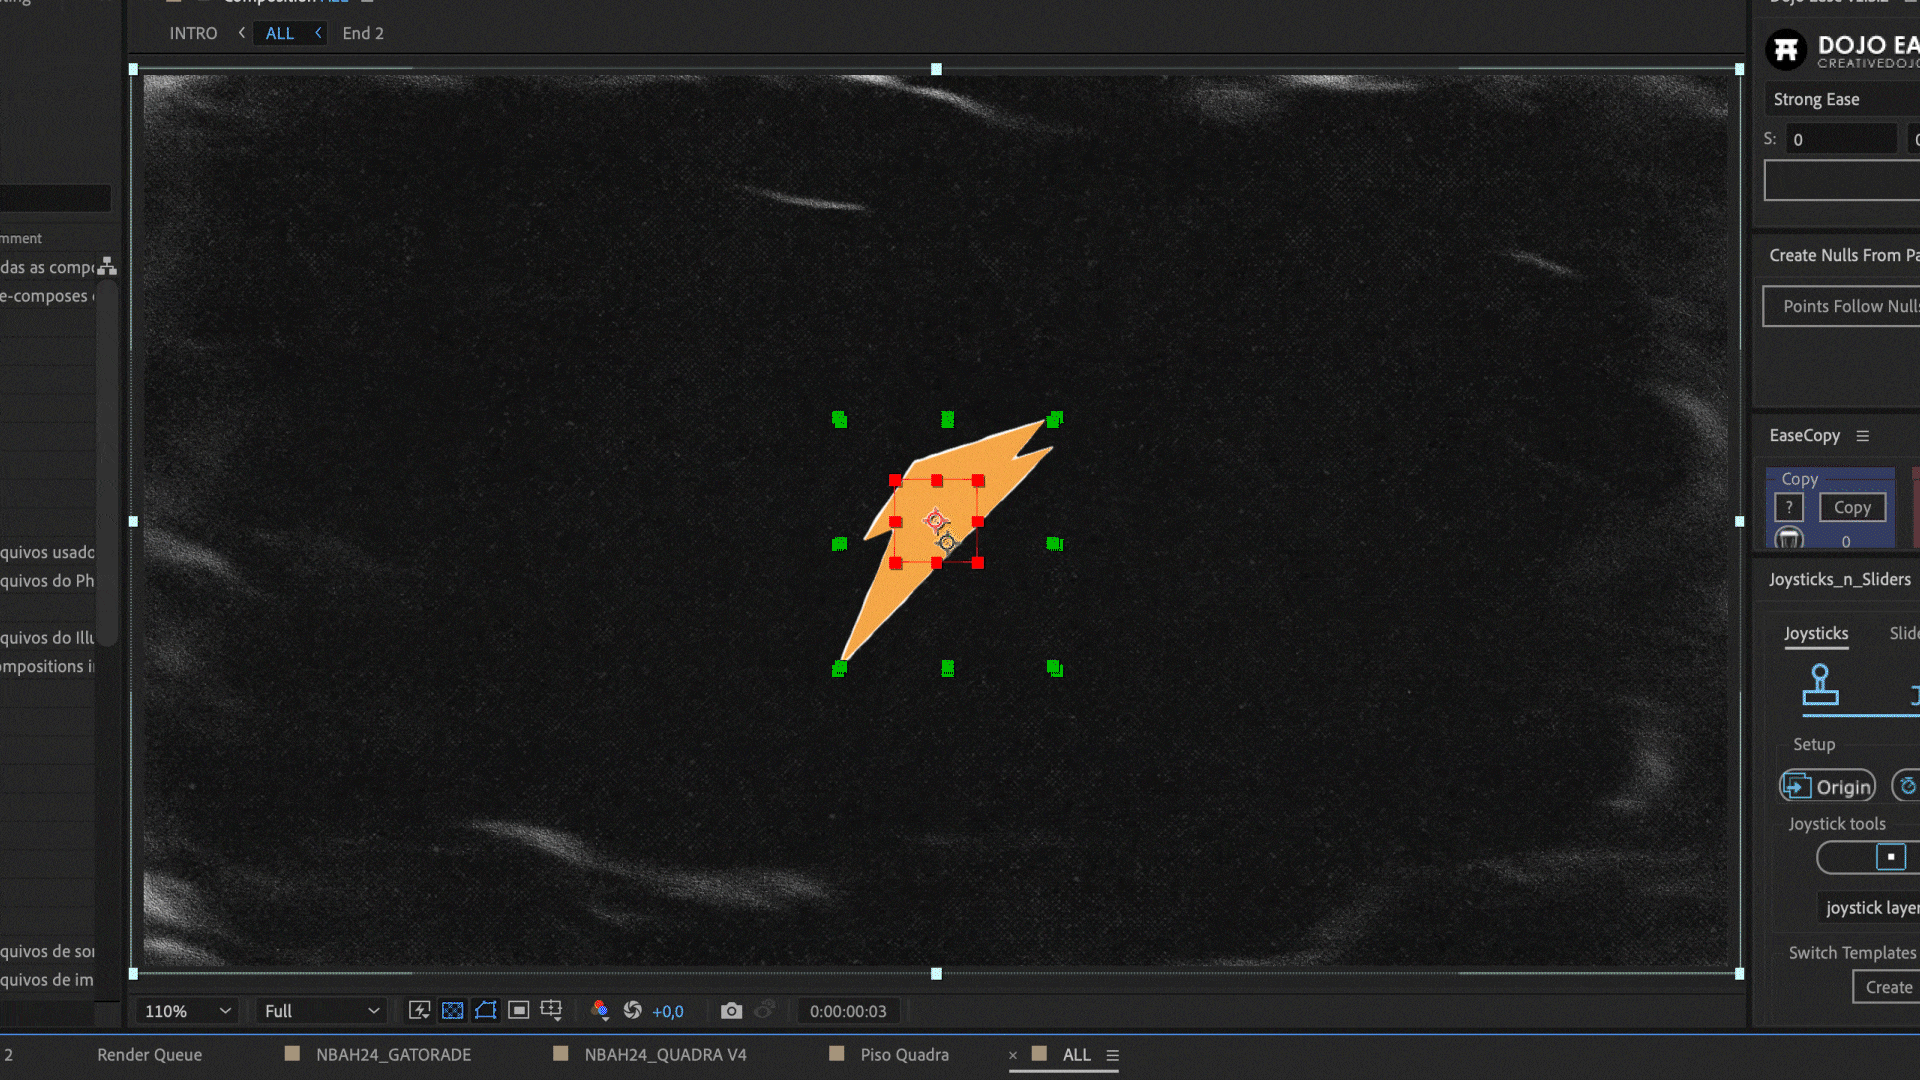Open the 110% magnification dropdown
1920x1080 pixels.
[x=188, y=1011]
